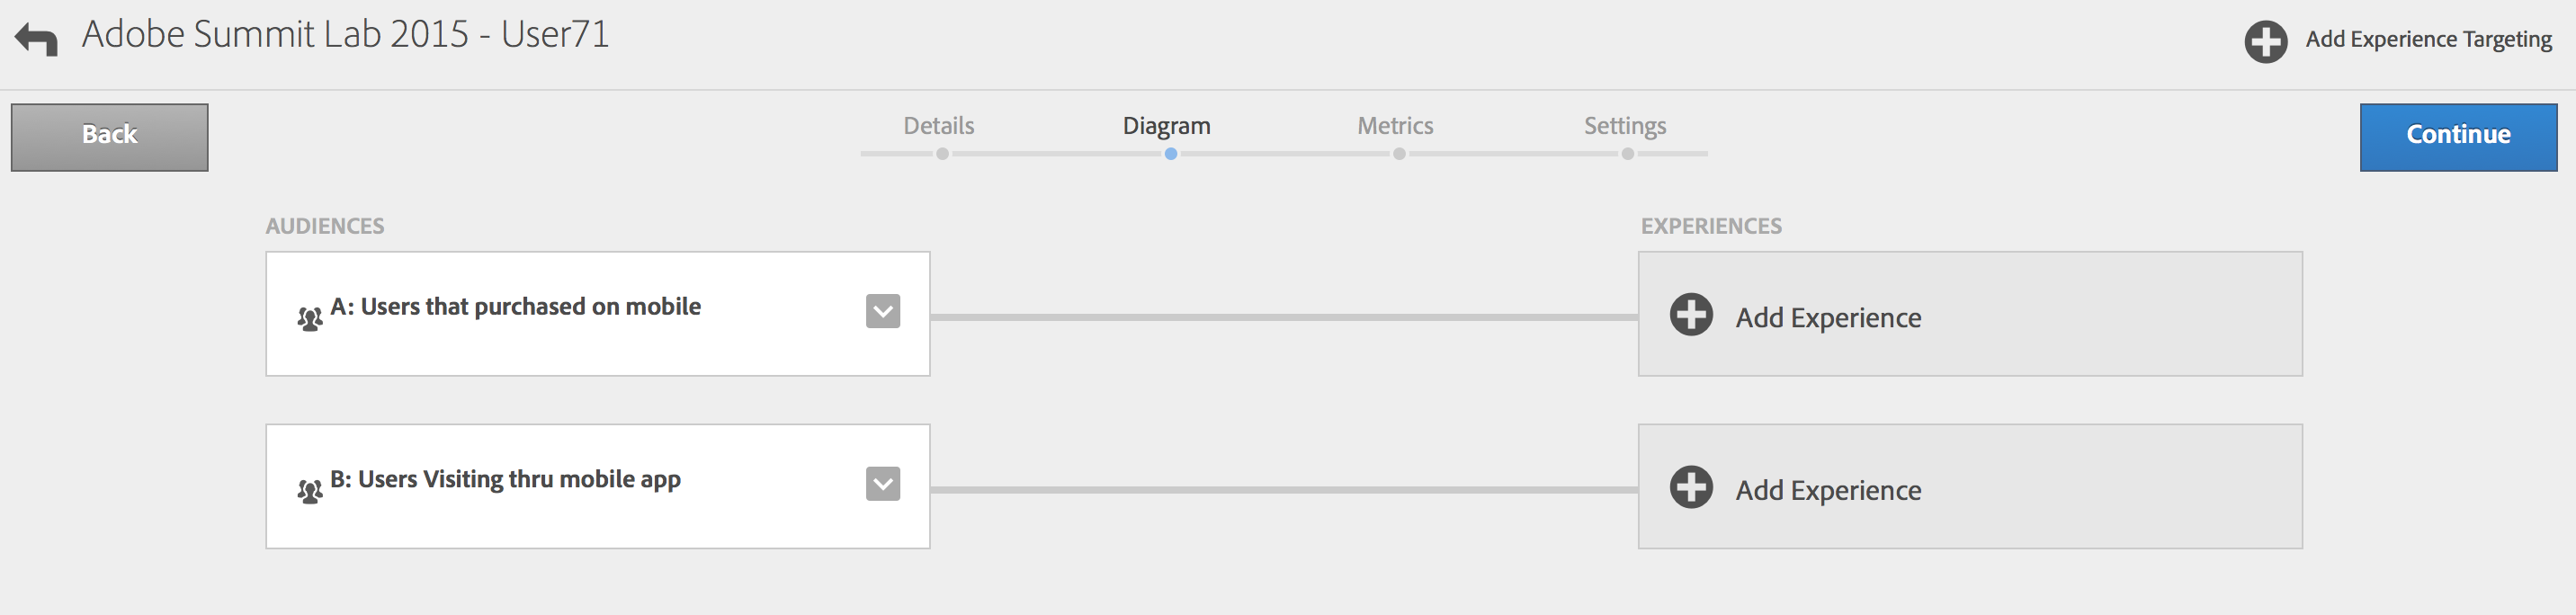Click the back arrow icon beside title

36,40
